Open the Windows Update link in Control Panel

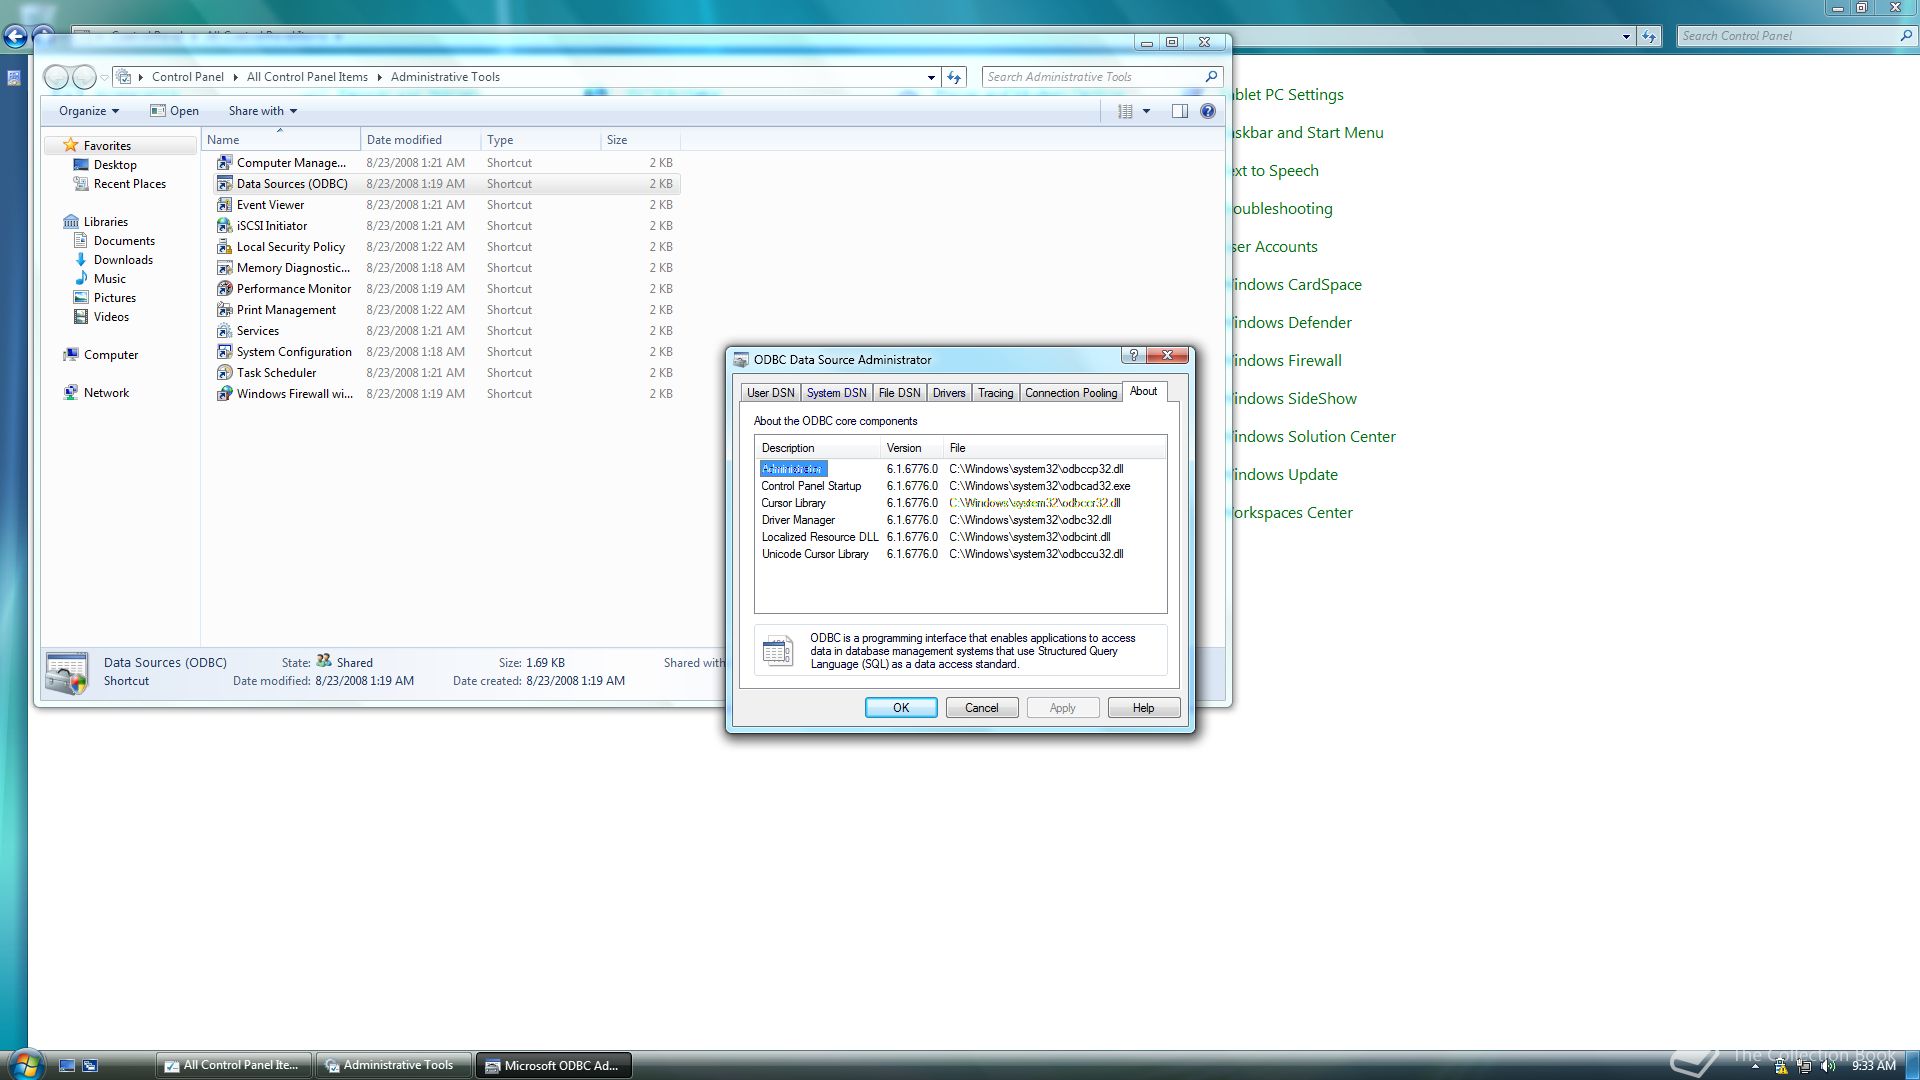pyautogui.click(x=1284, y=475)
